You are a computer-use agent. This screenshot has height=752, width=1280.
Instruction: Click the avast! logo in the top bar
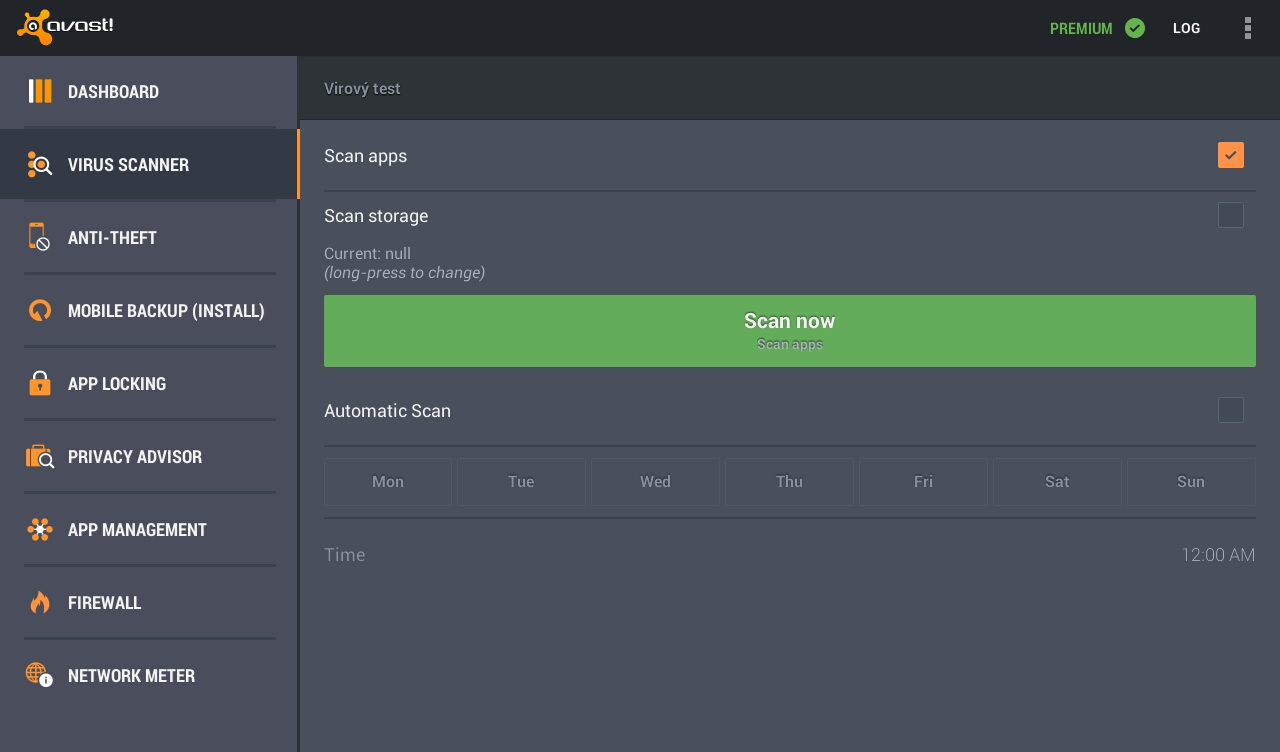point(65,28)
